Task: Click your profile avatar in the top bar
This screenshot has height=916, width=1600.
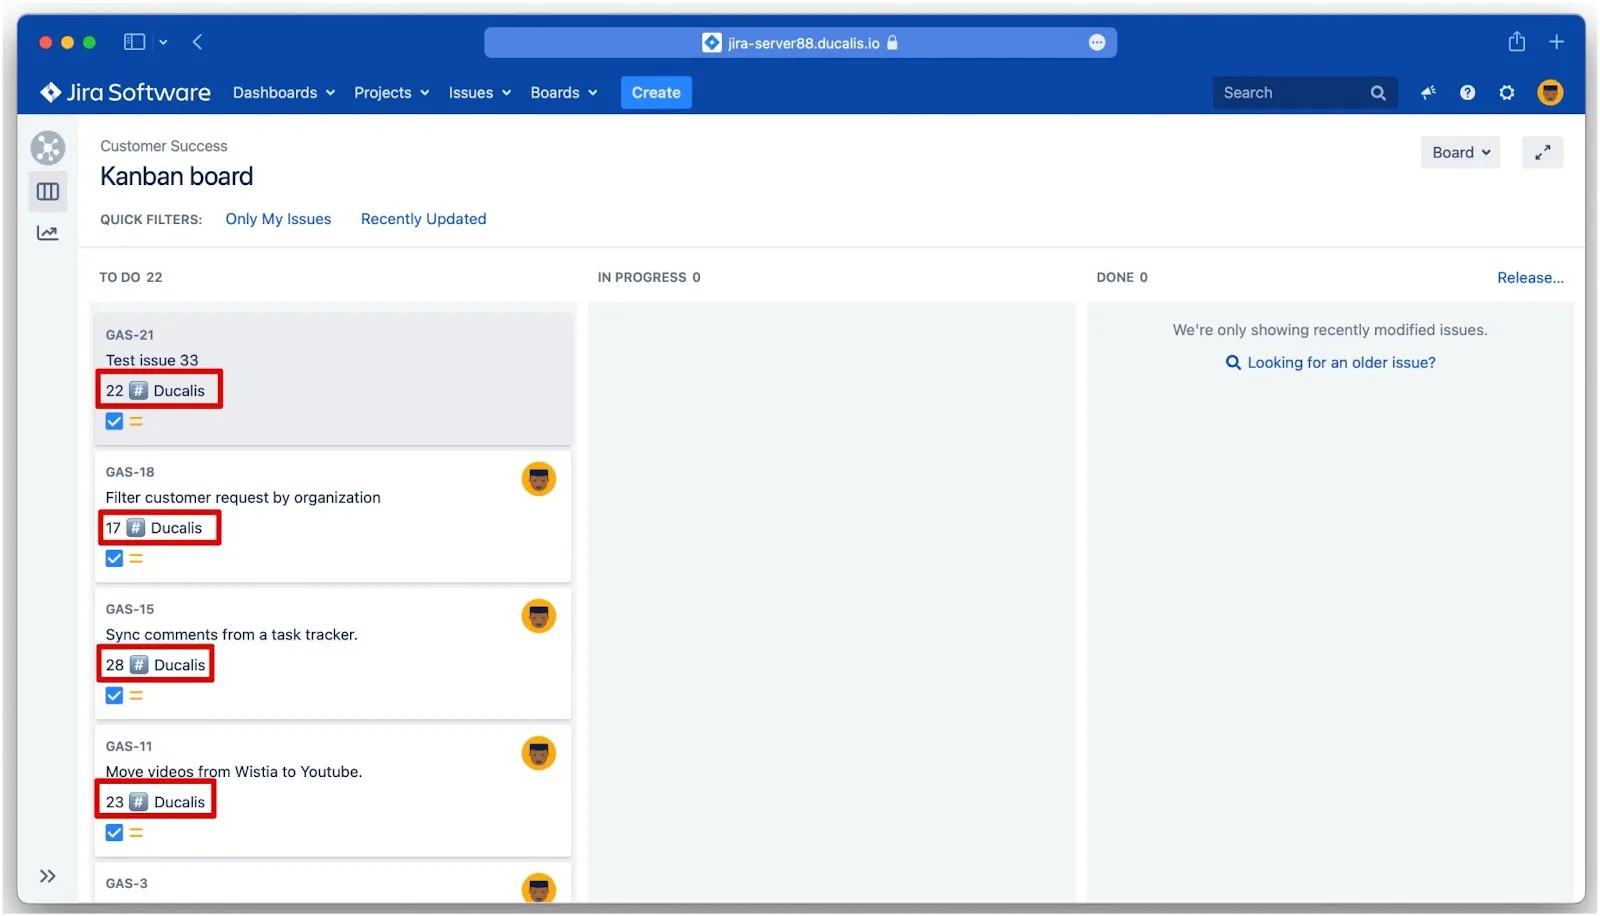Action: click(1549, 92)
